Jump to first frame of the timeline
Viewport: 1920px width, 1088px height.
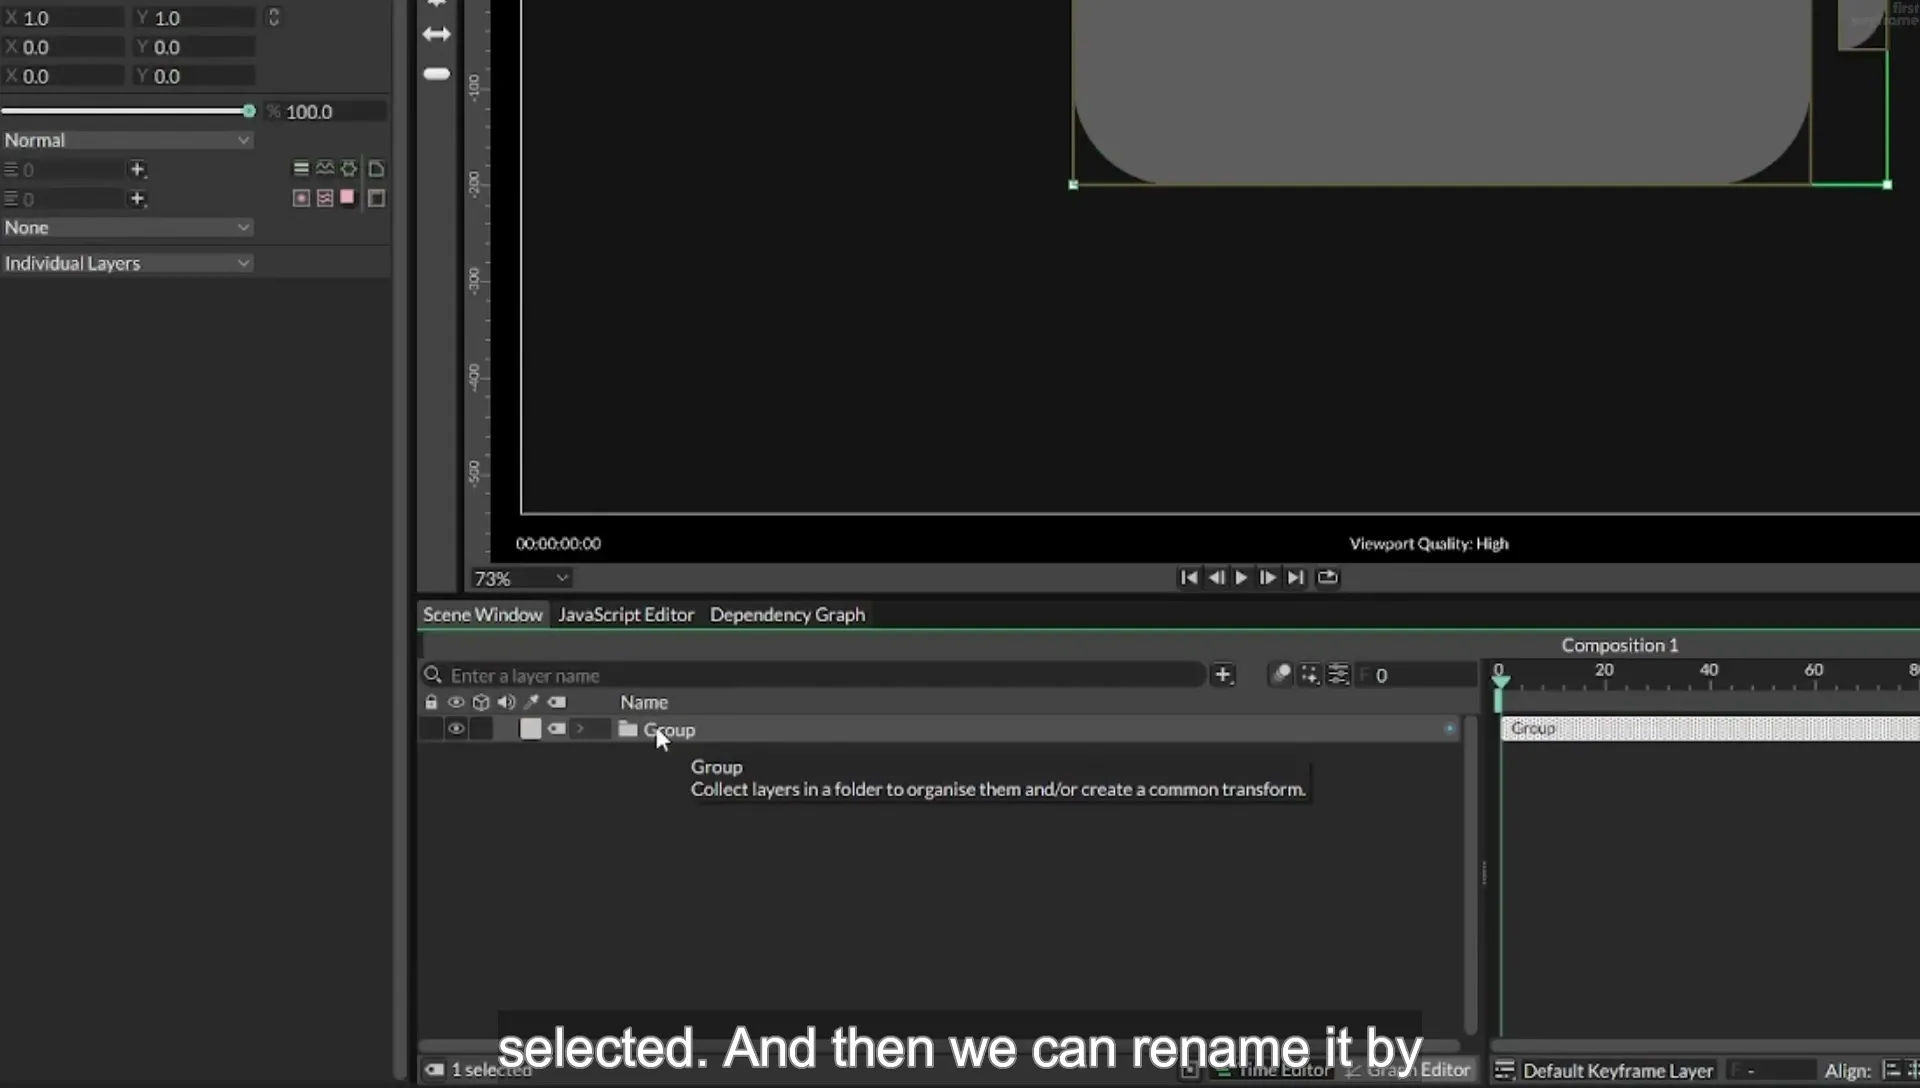coord(1188,578)
